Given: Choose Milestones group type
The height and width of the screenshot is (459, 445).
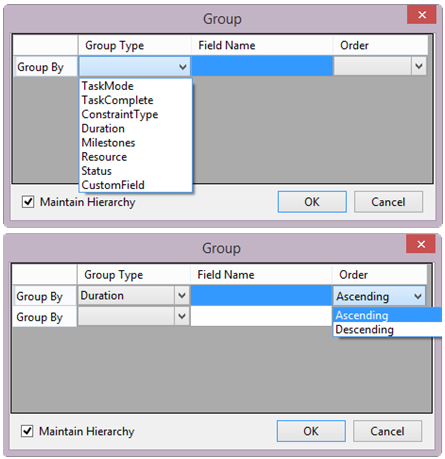Looking at the screenshot, I should (x=136, y=143).
